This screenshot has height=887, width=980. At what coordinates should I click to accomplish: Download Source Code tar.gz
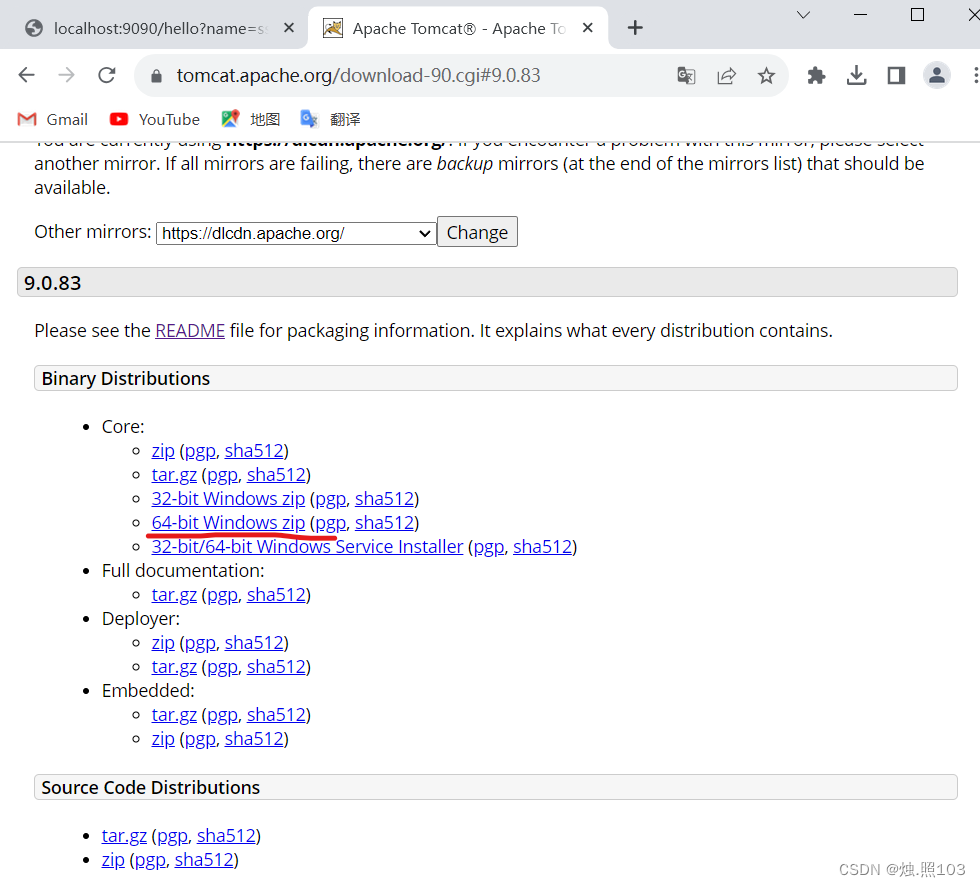click(124, 836)
